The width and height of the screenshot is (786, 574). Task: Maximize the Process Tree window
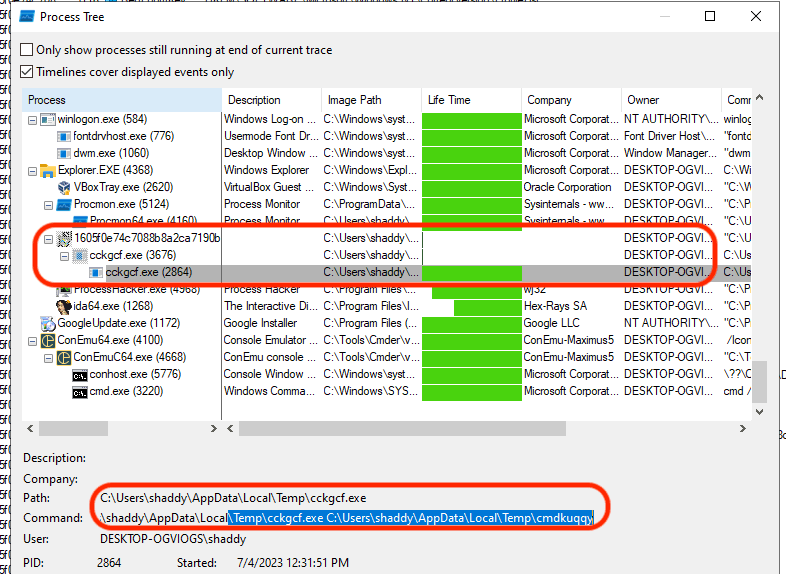pyautogui.click(x=710, y=17)
